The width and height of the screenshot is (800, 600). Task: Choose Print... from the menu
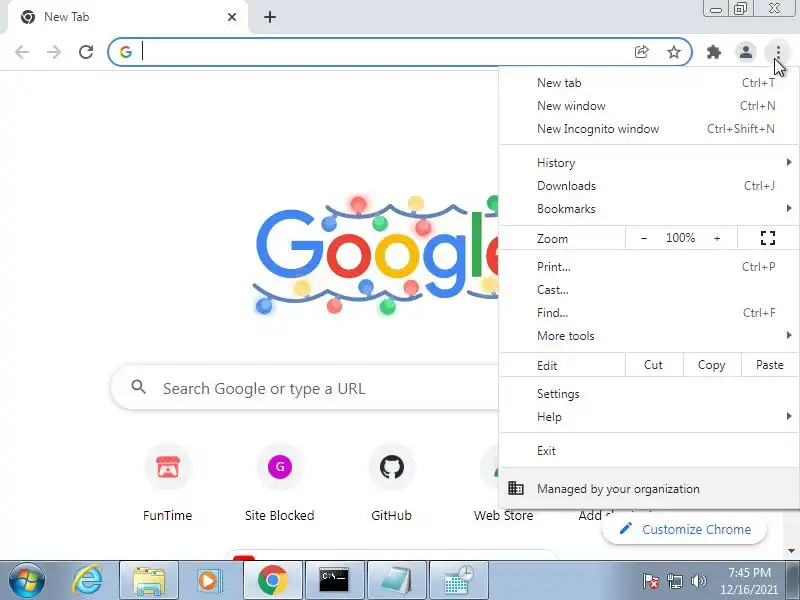pyautogui.click(x=649, y=267)
